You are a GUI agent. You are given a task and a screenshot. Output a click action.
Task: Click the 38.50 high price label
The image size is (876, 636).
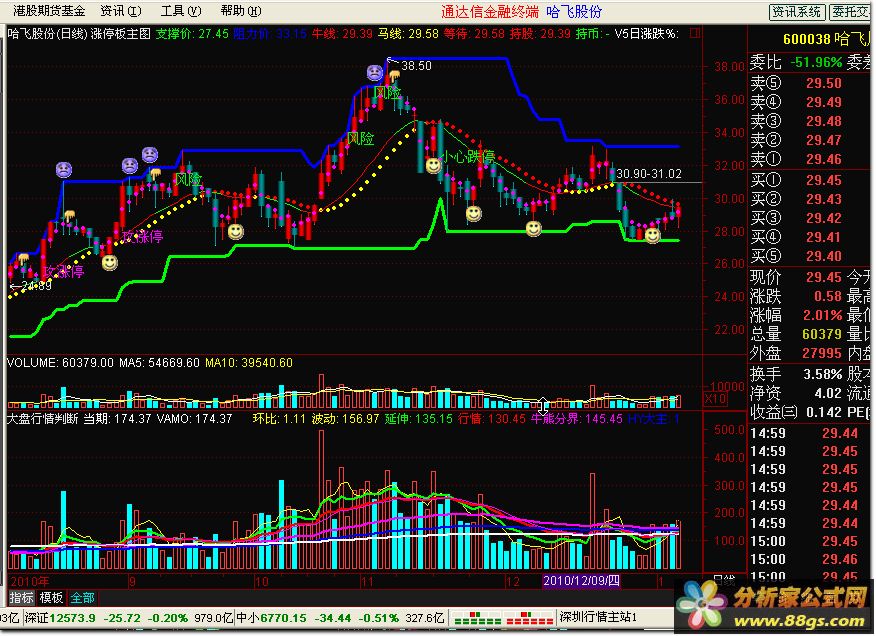click(x=416, y=65)
